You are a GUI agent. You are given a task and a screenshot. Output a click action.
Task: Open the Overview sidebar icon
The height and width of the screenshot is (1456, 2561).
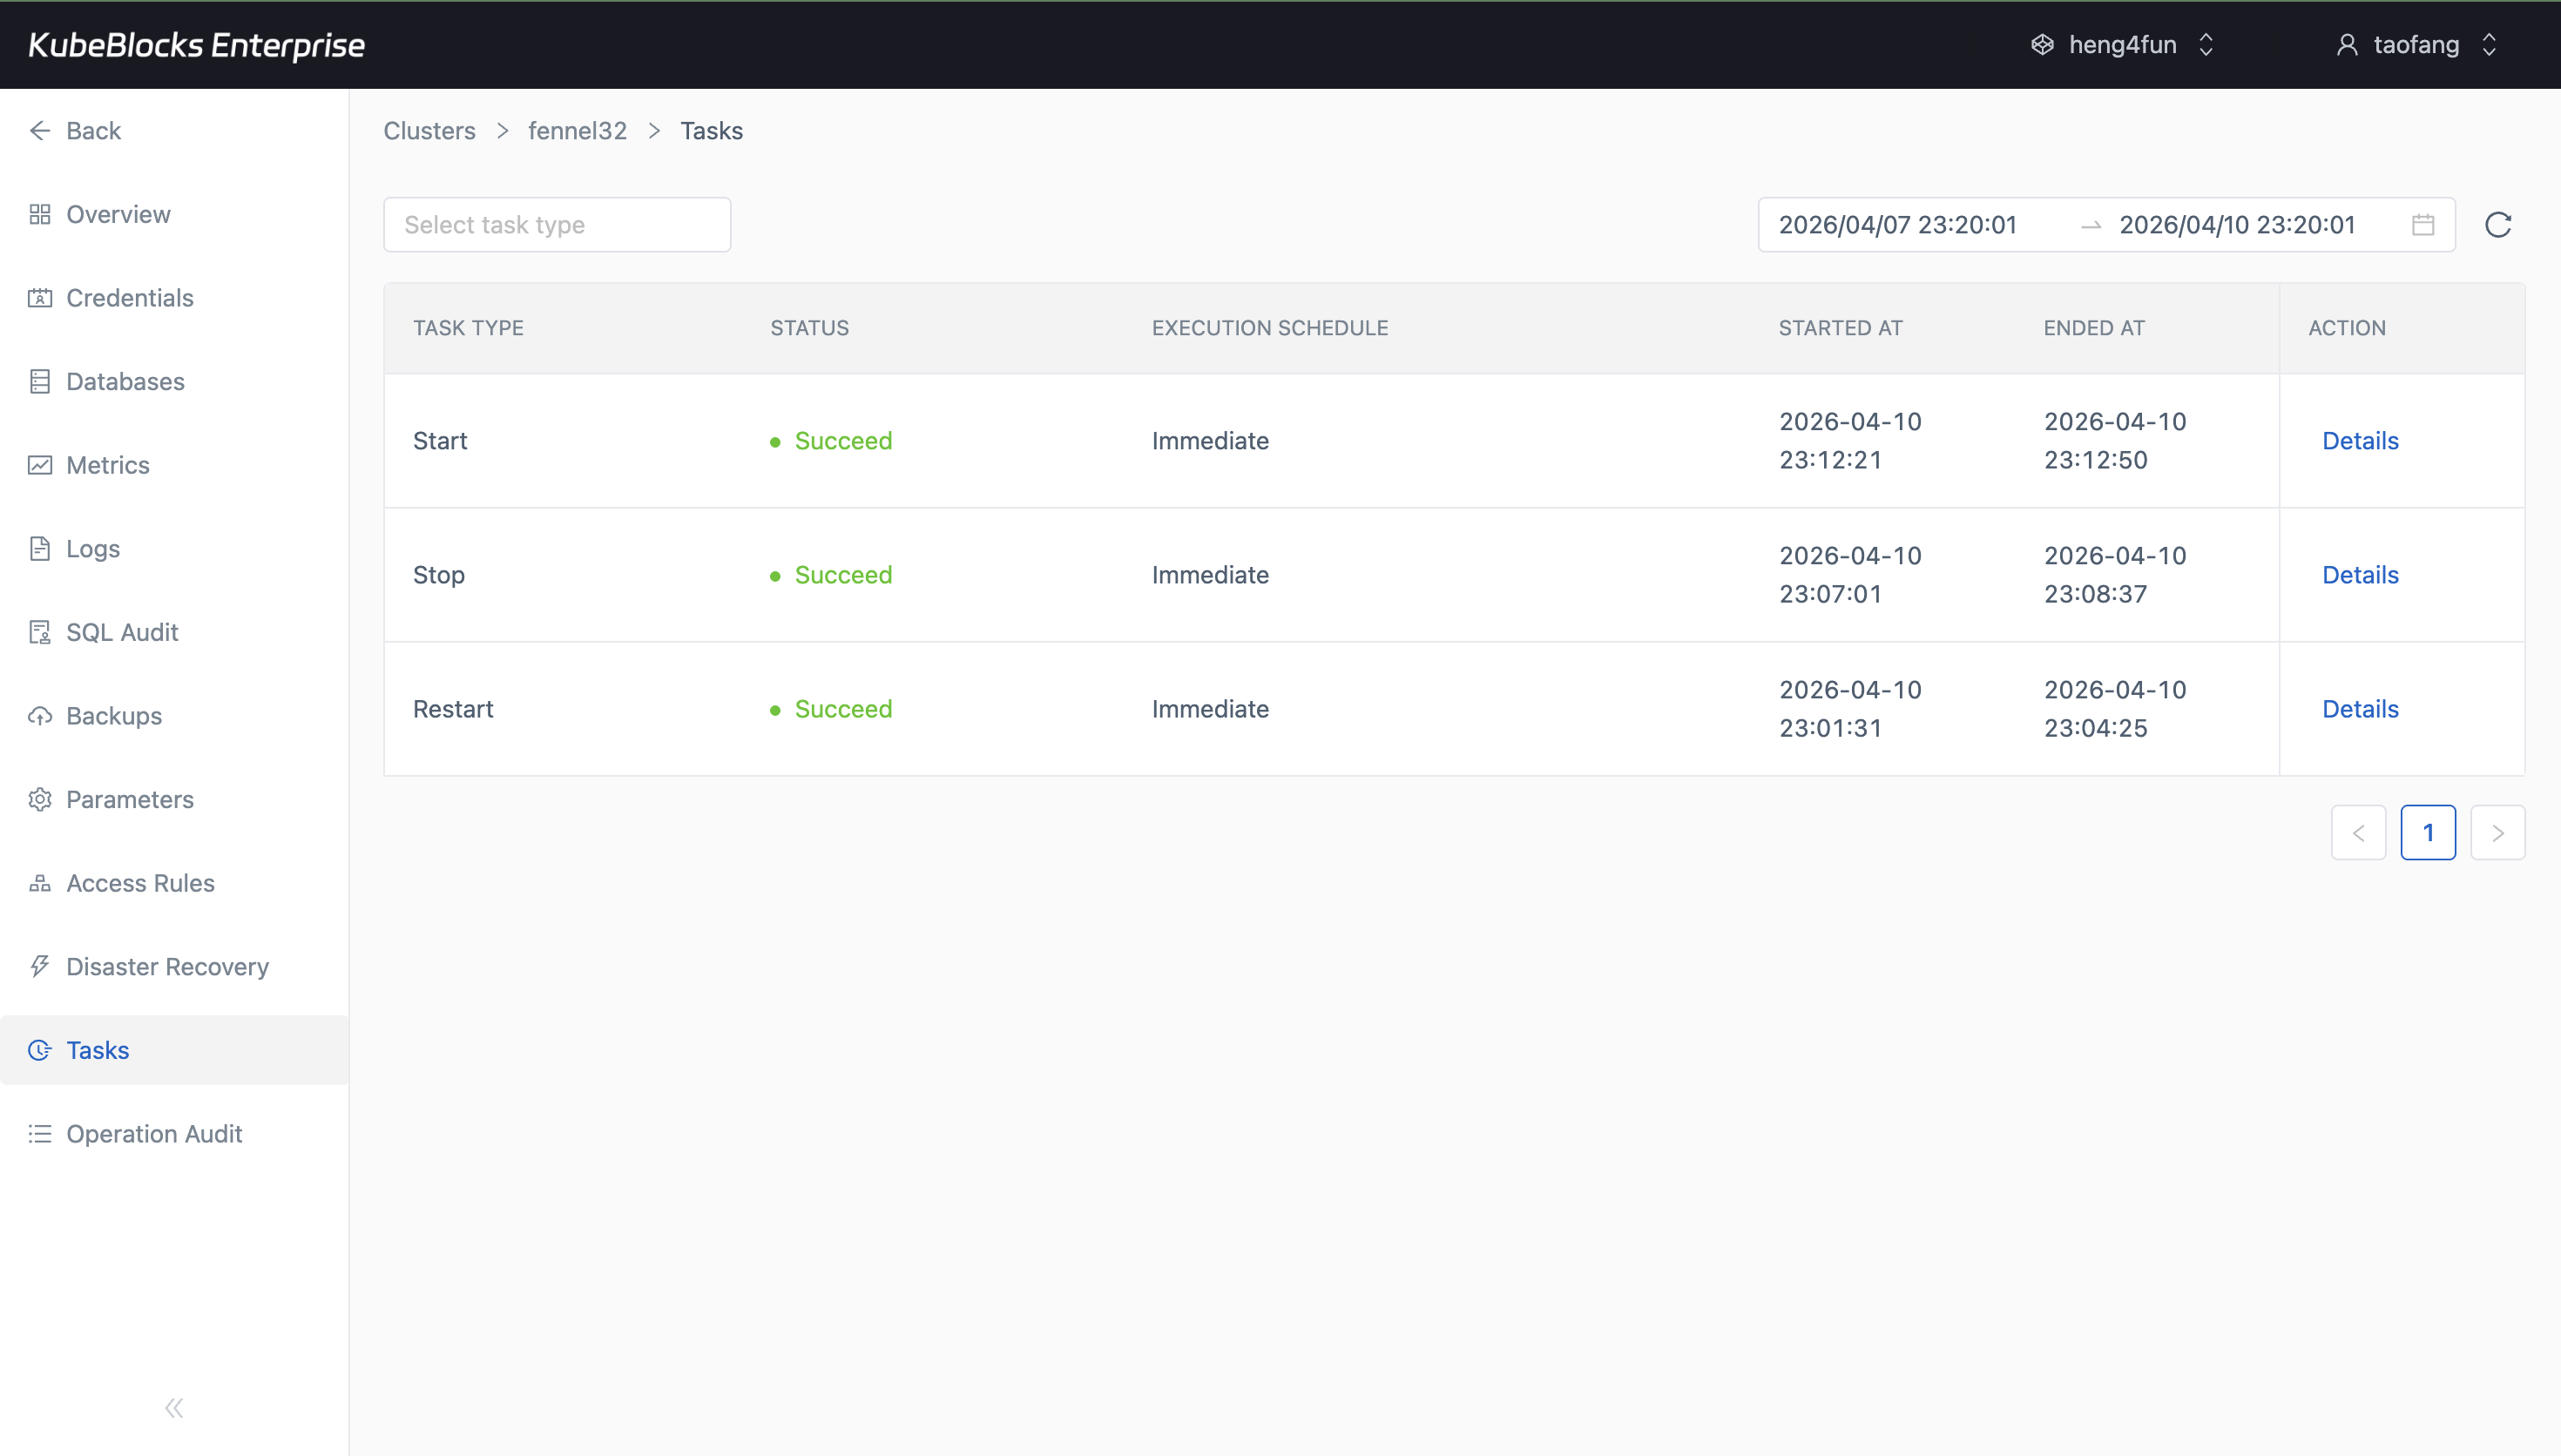coord(40,214)
